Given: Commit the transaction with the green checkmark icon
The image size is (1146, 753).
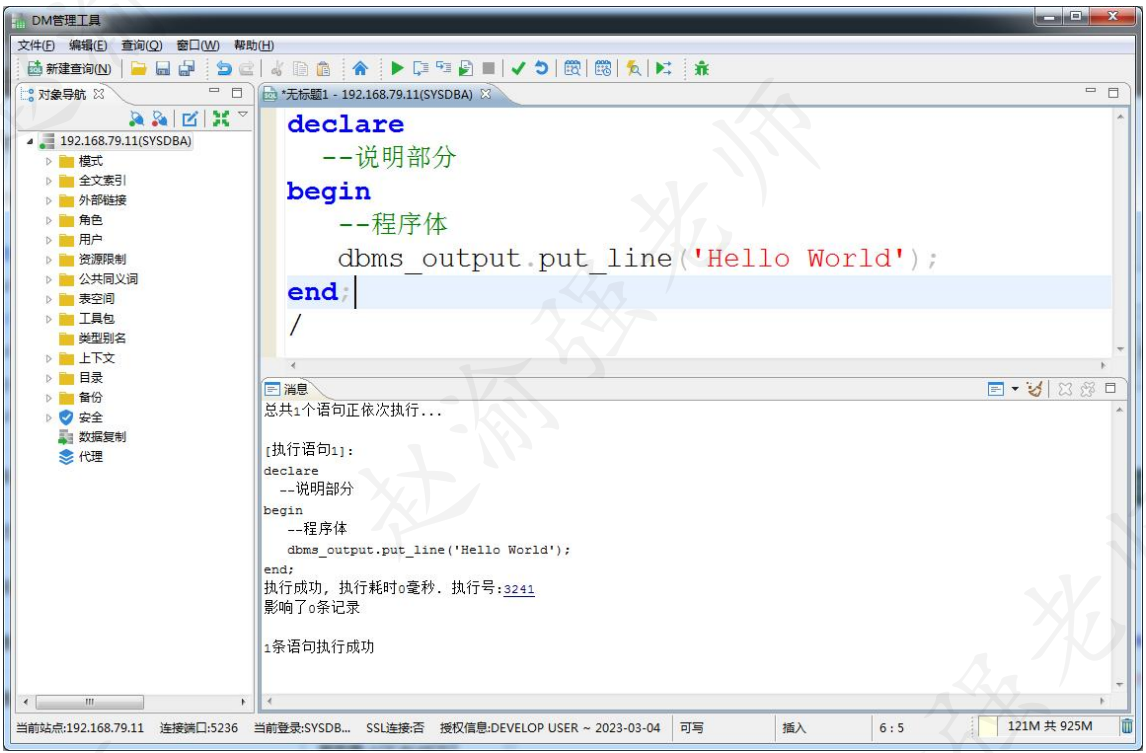Looking at the screenshot, I should pos(518,69).
